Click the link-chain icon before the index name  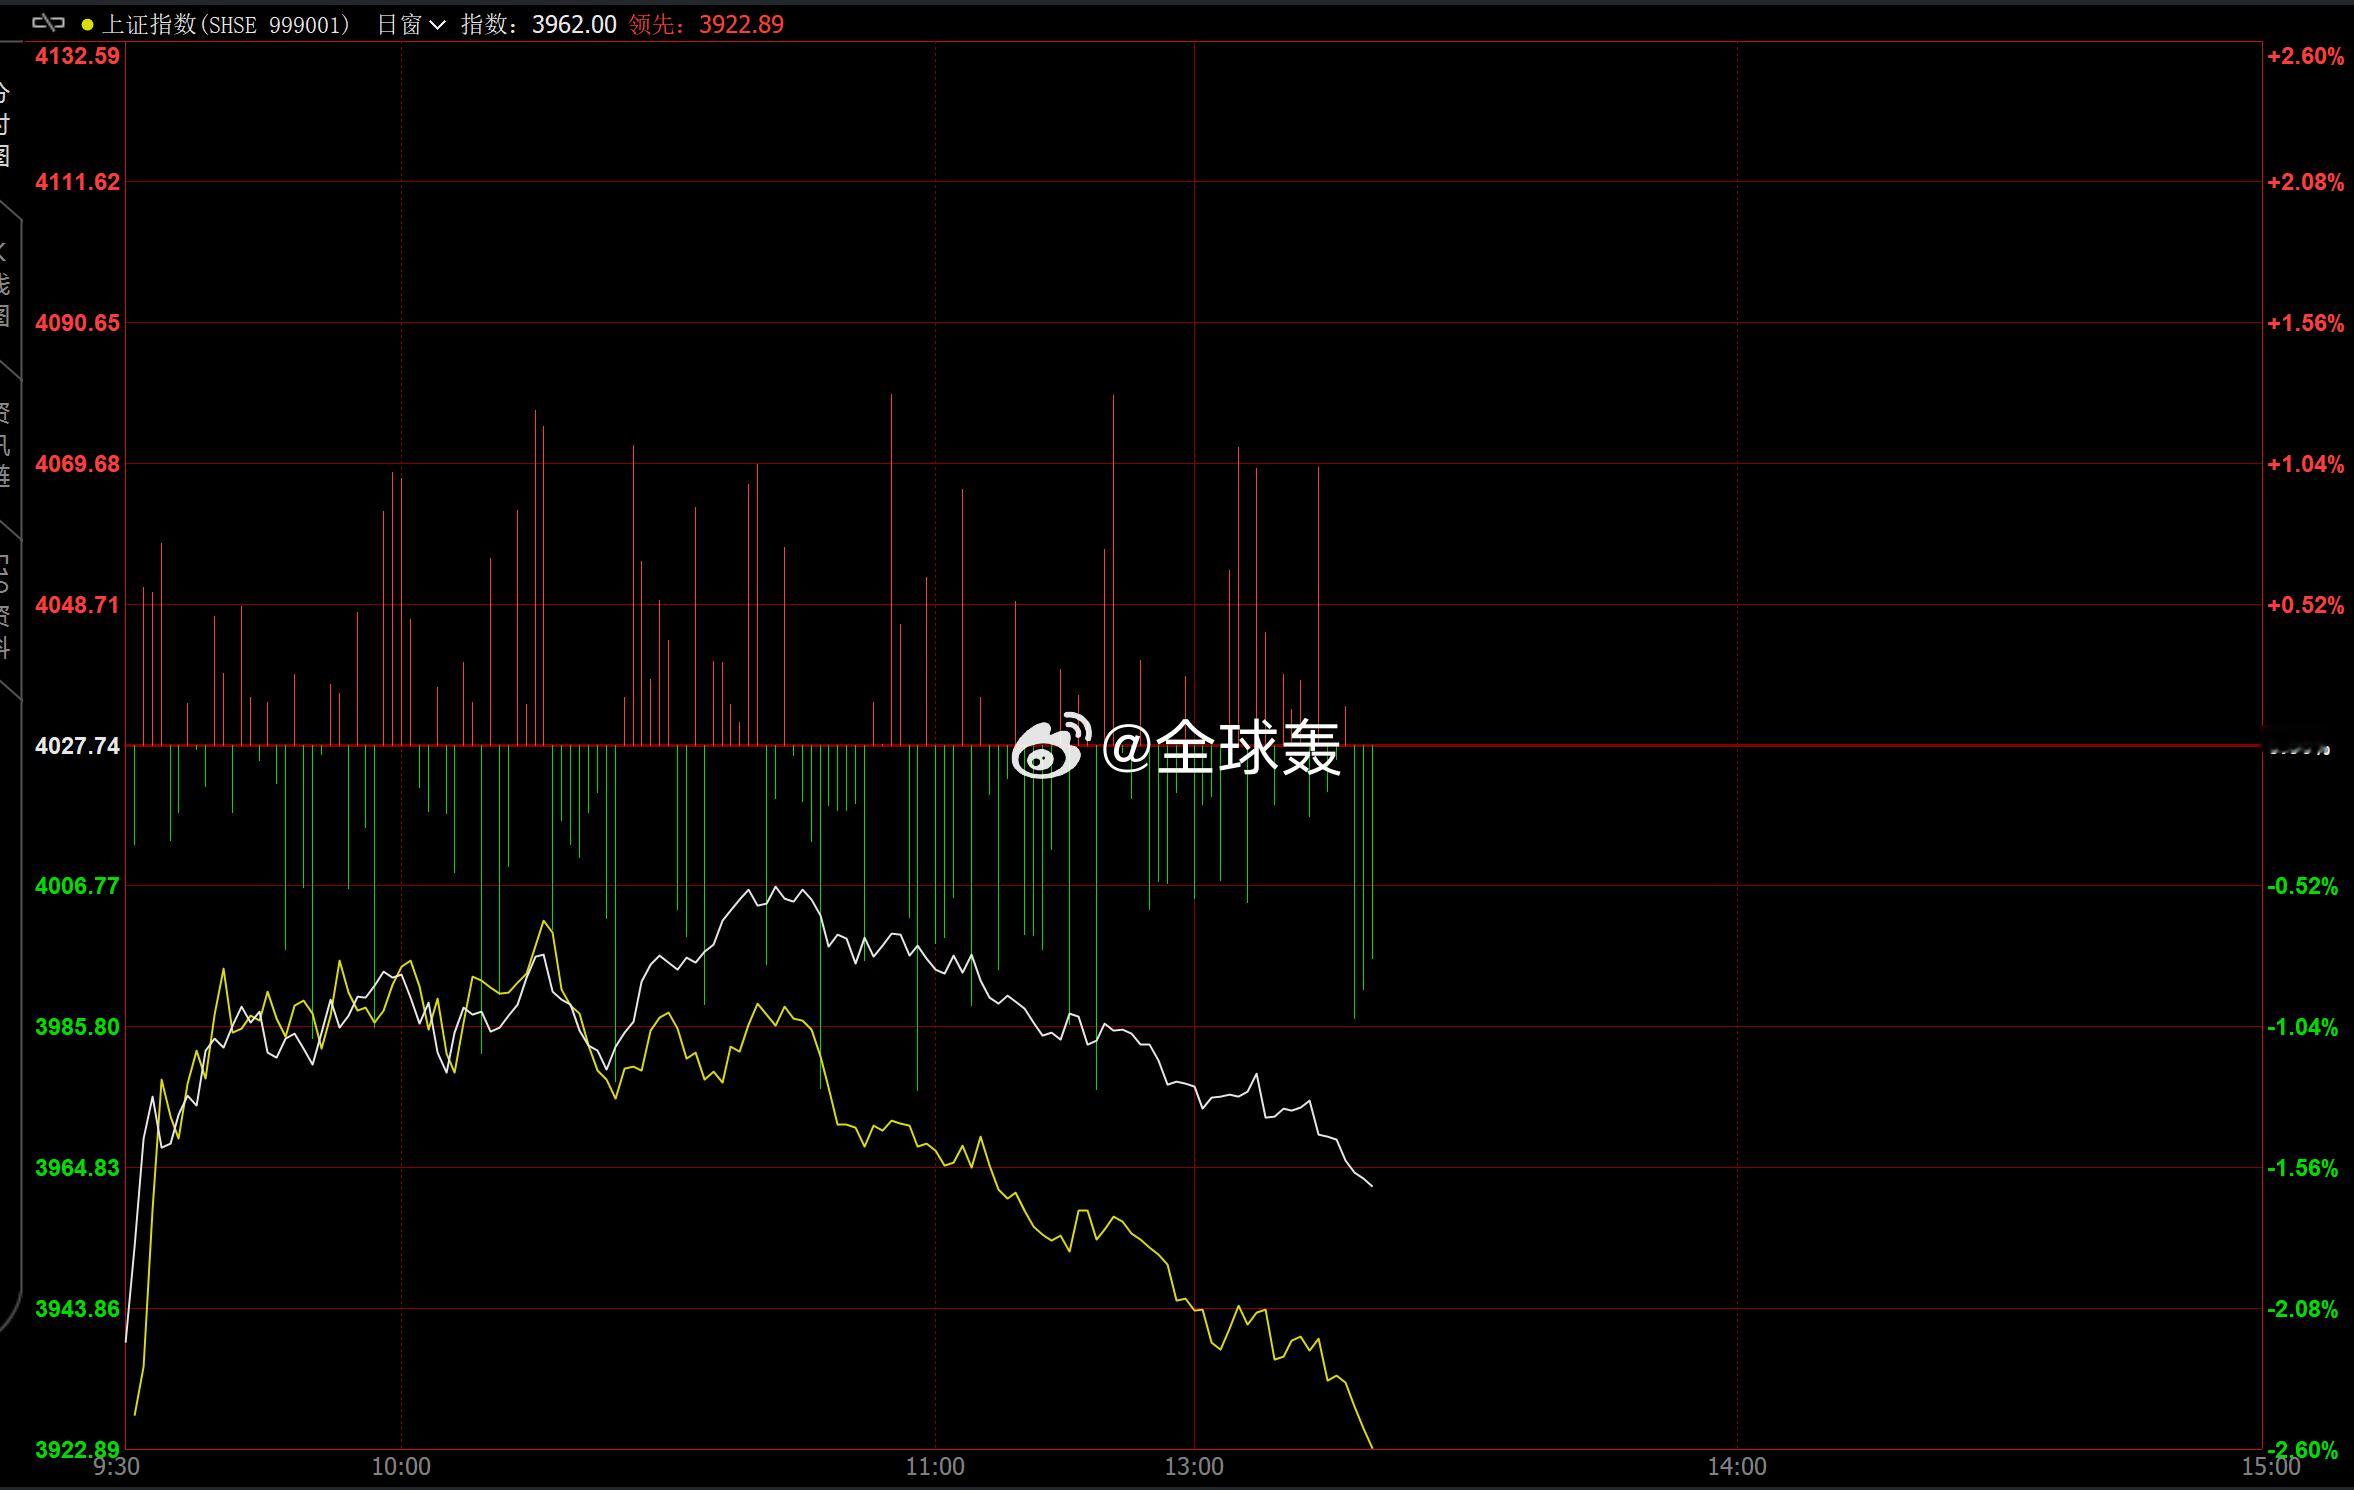48,23
